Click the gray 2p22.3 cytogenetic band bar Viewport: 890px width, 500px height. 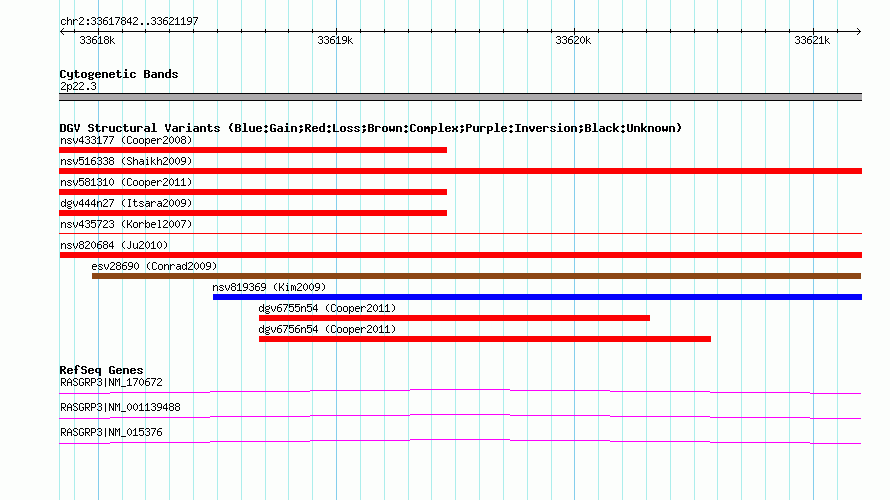(x=460, y=97)
